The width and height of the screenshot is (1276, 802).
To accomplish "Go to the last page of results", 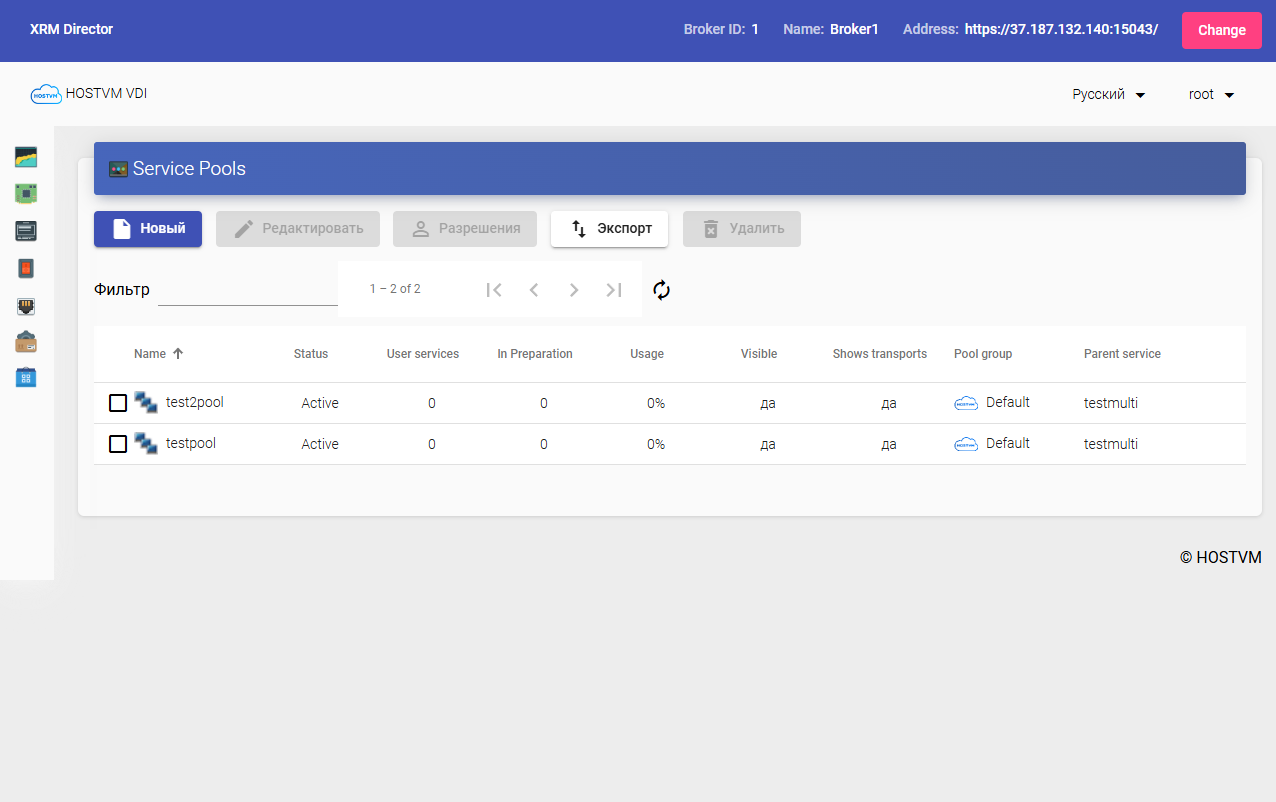I will tap(614, 290).
